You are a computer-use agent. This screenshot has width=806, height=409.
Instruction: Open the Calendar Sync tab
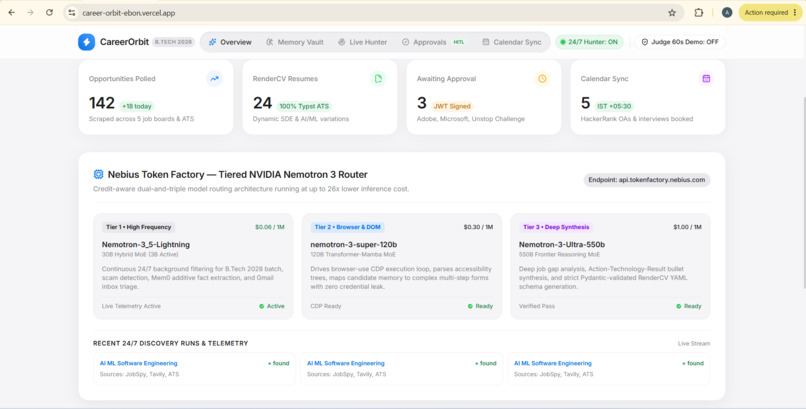coord(511,42)
